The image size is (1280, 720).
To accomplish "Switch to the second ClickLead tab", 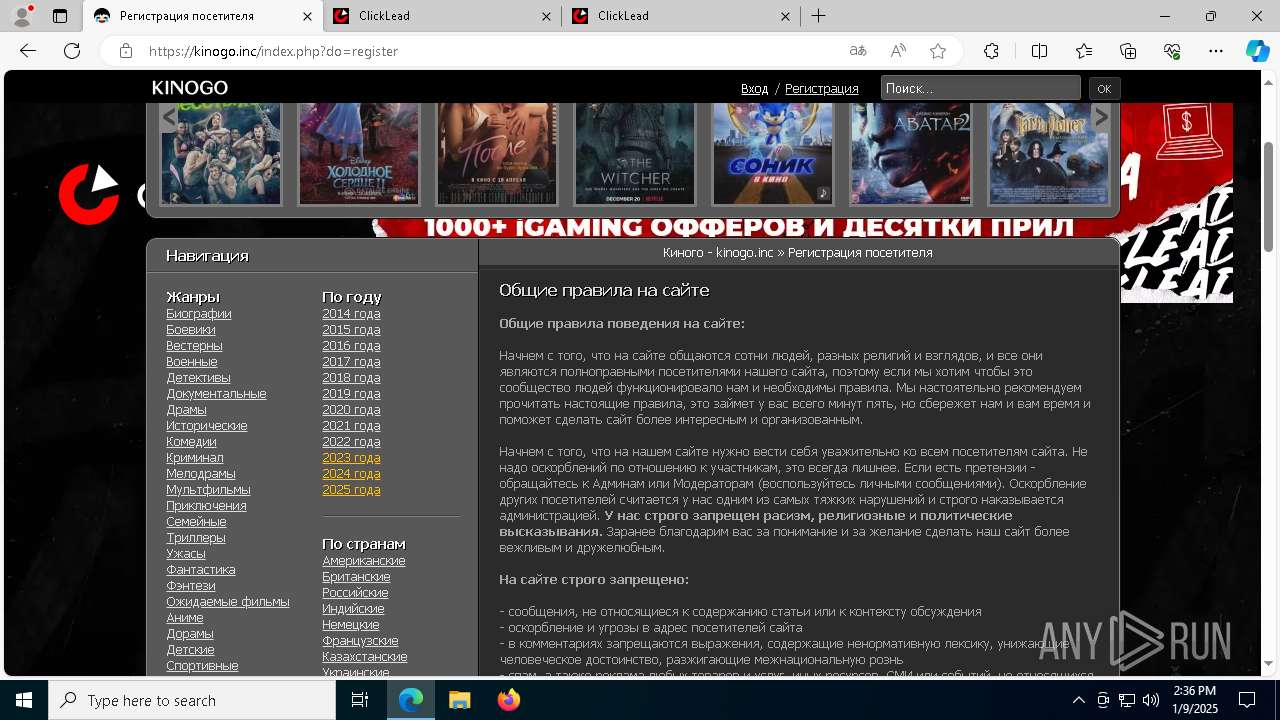I will click(441, 16).
